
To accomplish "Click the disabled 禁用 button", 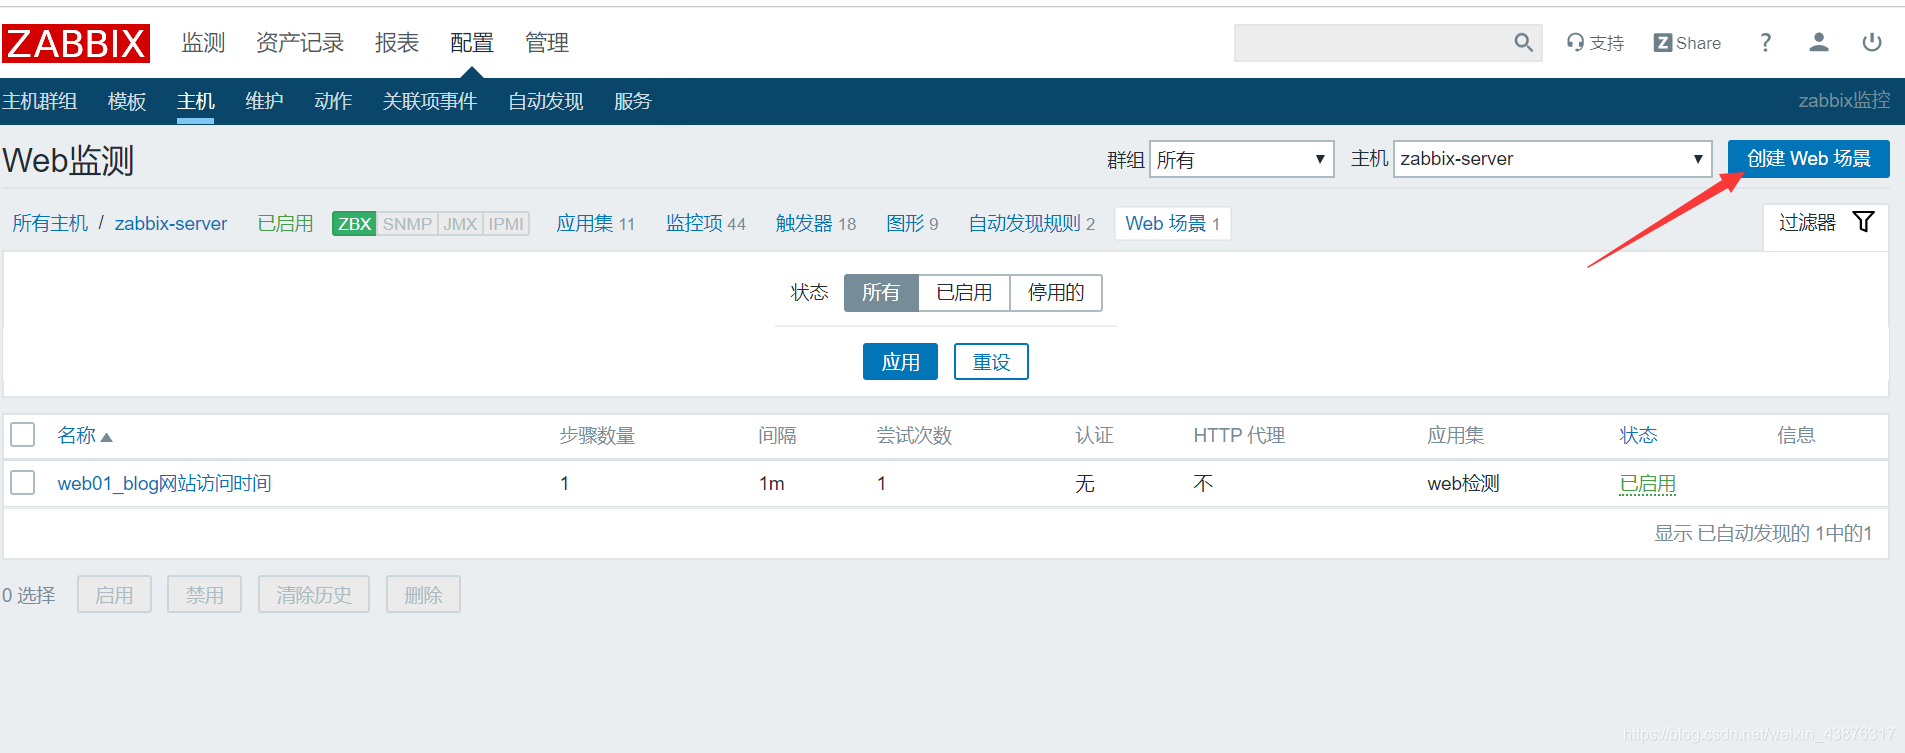I will pyautogui.click(x=204, y=595).
